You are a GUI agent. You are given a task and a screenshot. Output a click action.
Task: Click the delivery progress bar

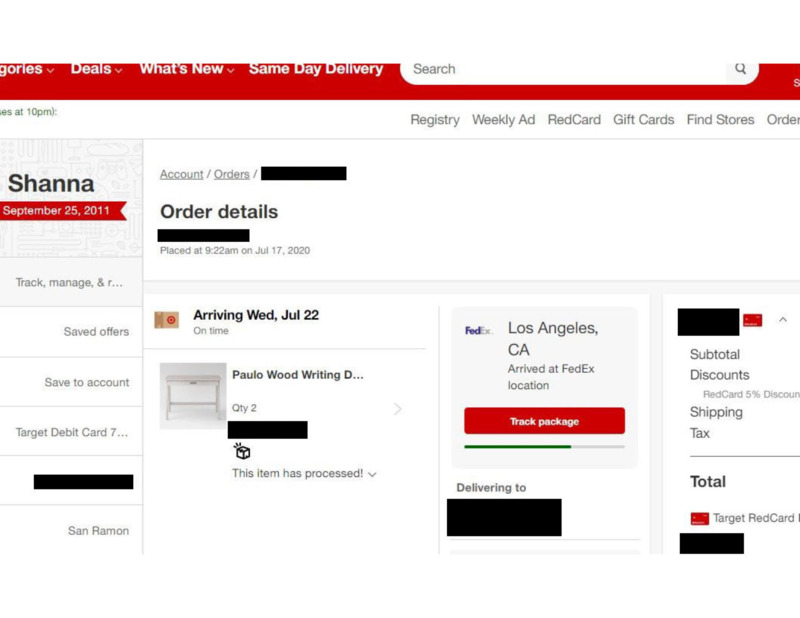pyautogui.click(x=544, y=447)
